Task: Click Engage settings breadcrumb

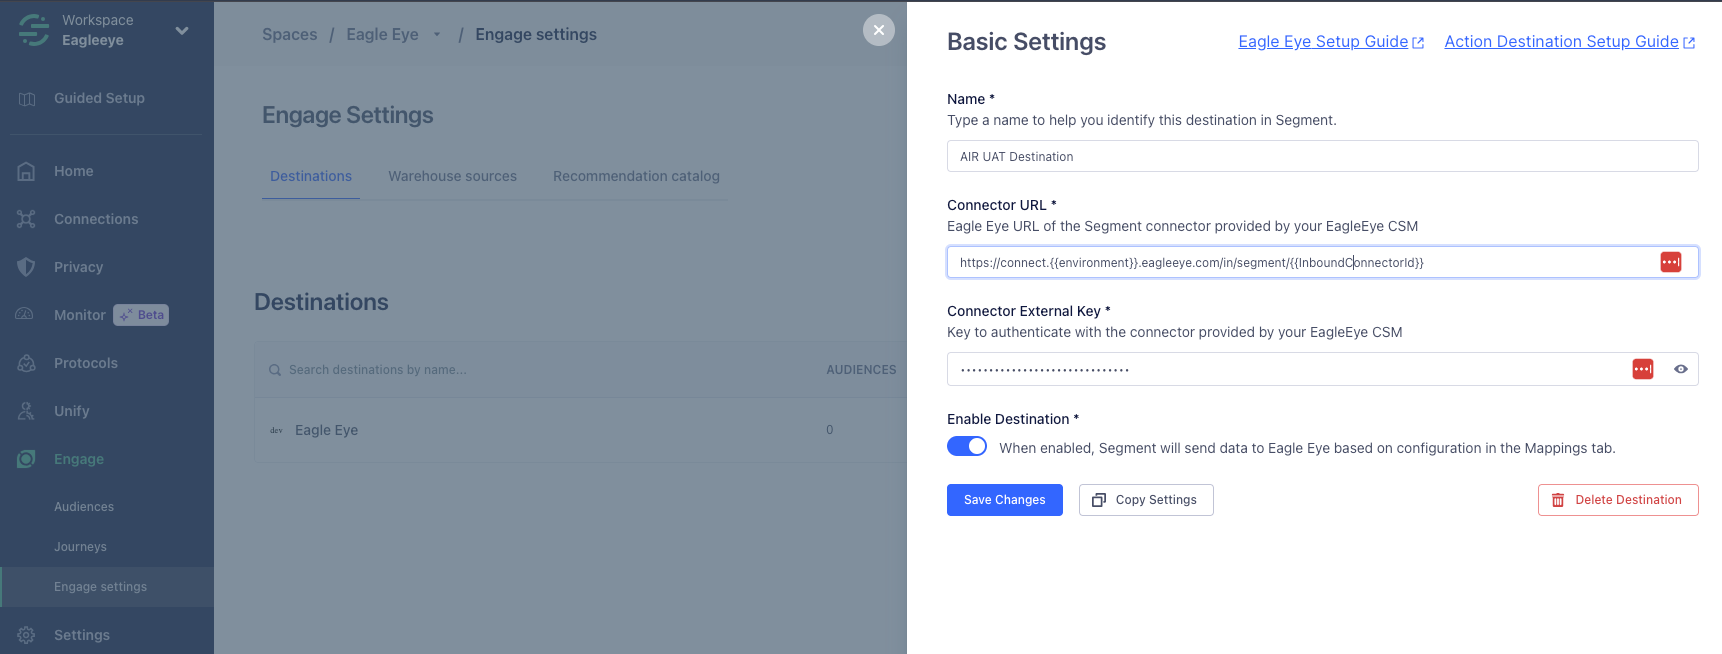Action: [536, 34]
